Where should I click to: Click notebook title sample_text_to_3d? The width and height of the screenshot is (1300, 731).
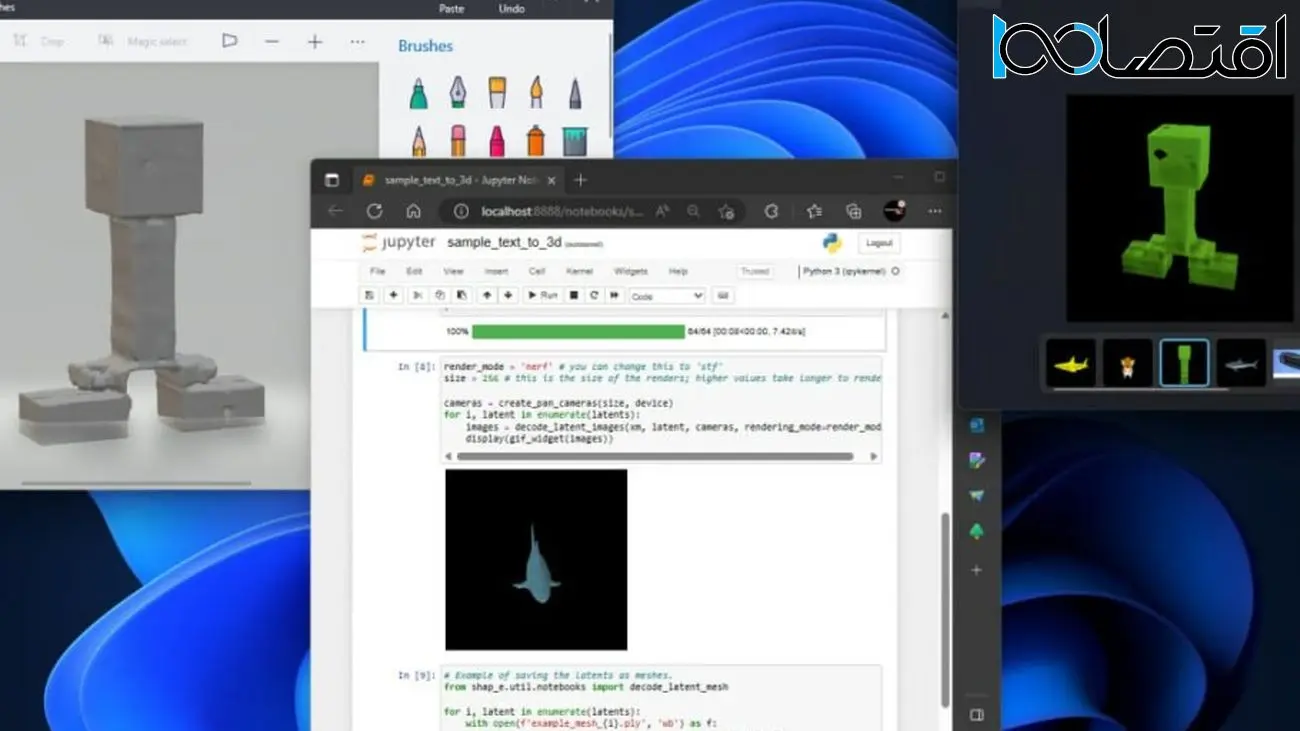[x=504, y=243]
